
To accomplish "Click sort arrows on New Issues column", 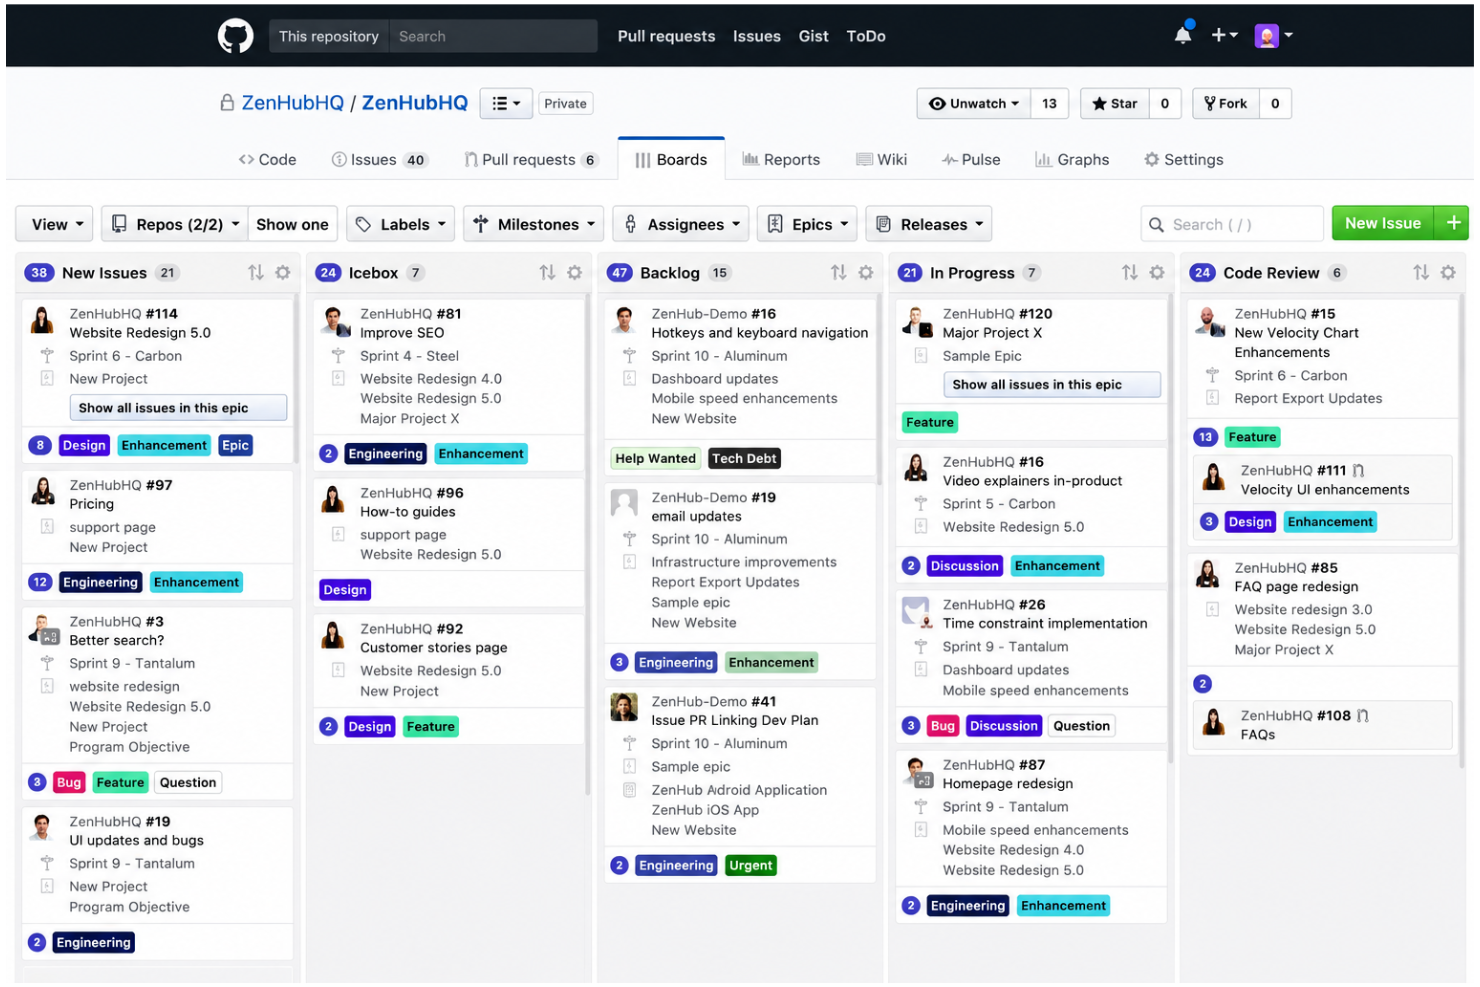I will (x=256, y=272).
